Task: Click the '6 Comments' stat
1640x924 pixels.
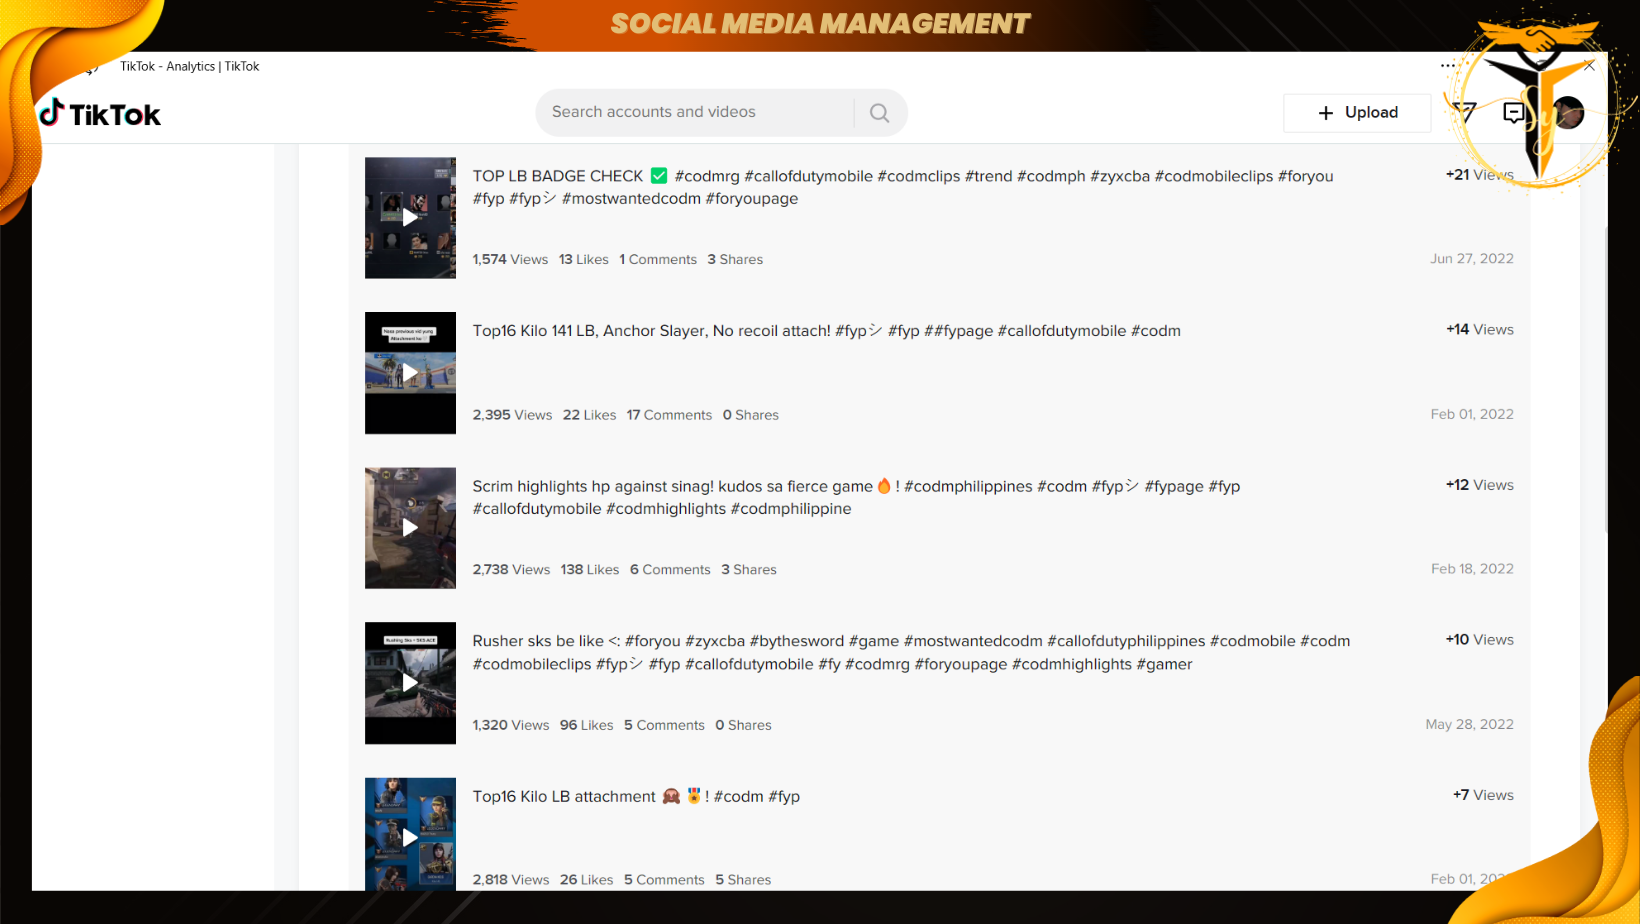Action: point(670,570)
